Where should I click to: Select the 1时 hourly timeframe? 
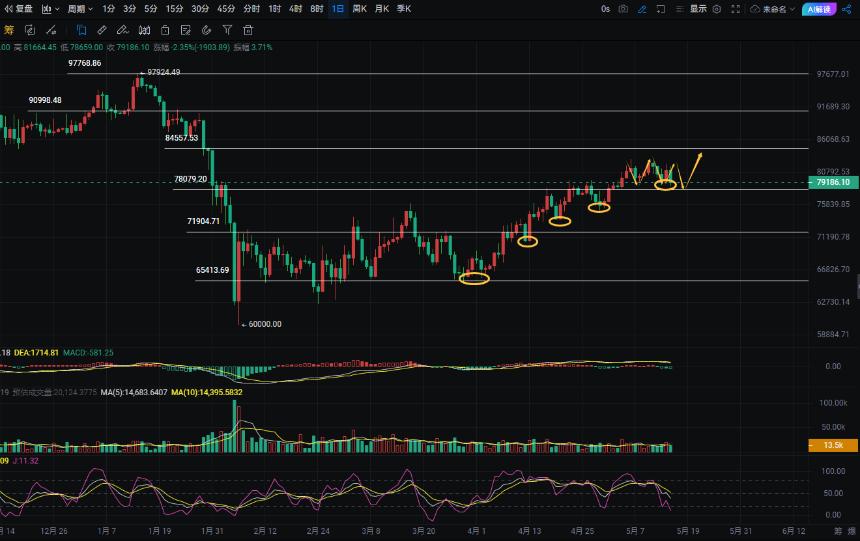[x=274, y=9]
